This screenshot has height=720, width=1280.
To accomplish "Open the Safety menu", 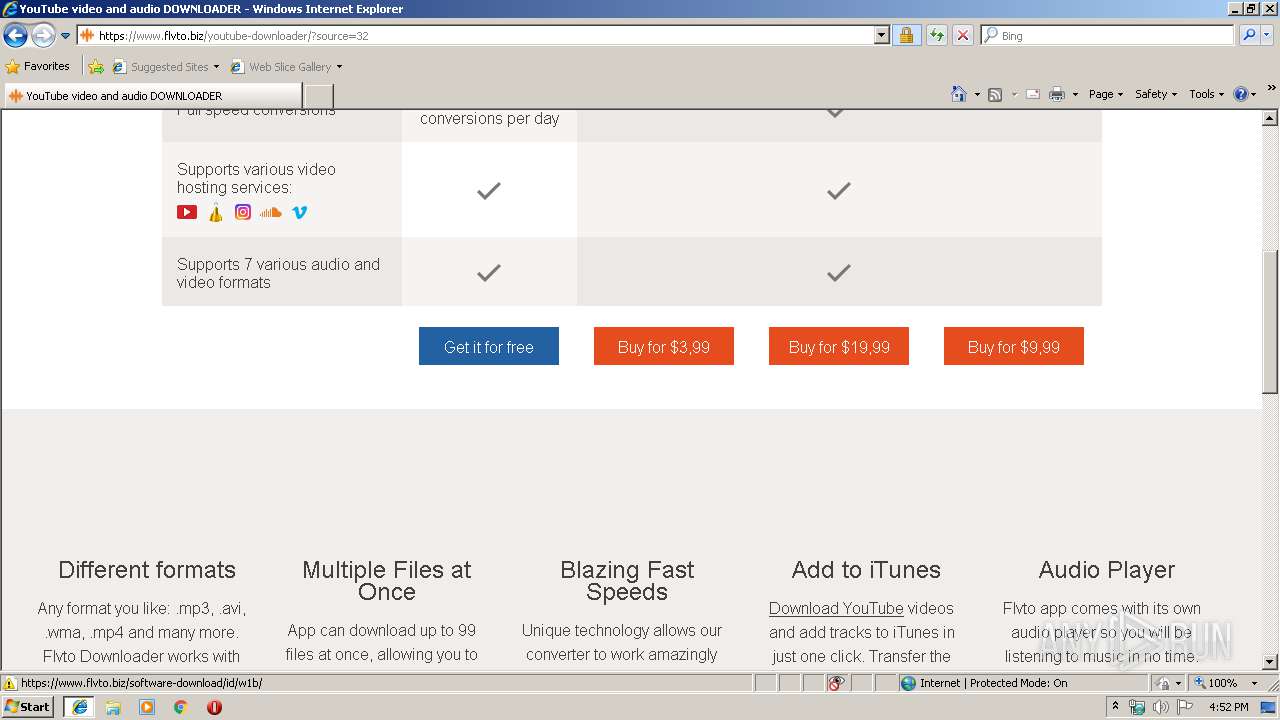I will coord(1155,94).
